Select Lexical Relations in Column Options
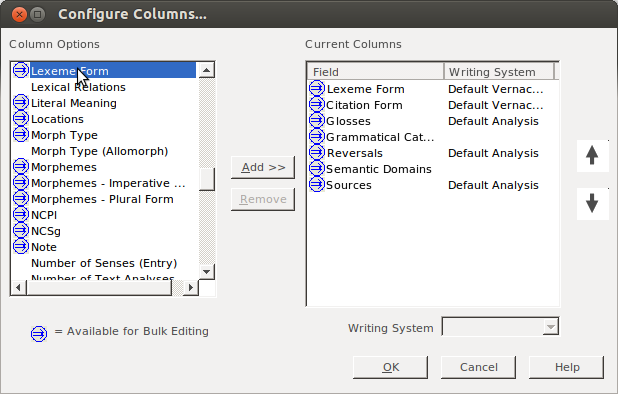 78,87
